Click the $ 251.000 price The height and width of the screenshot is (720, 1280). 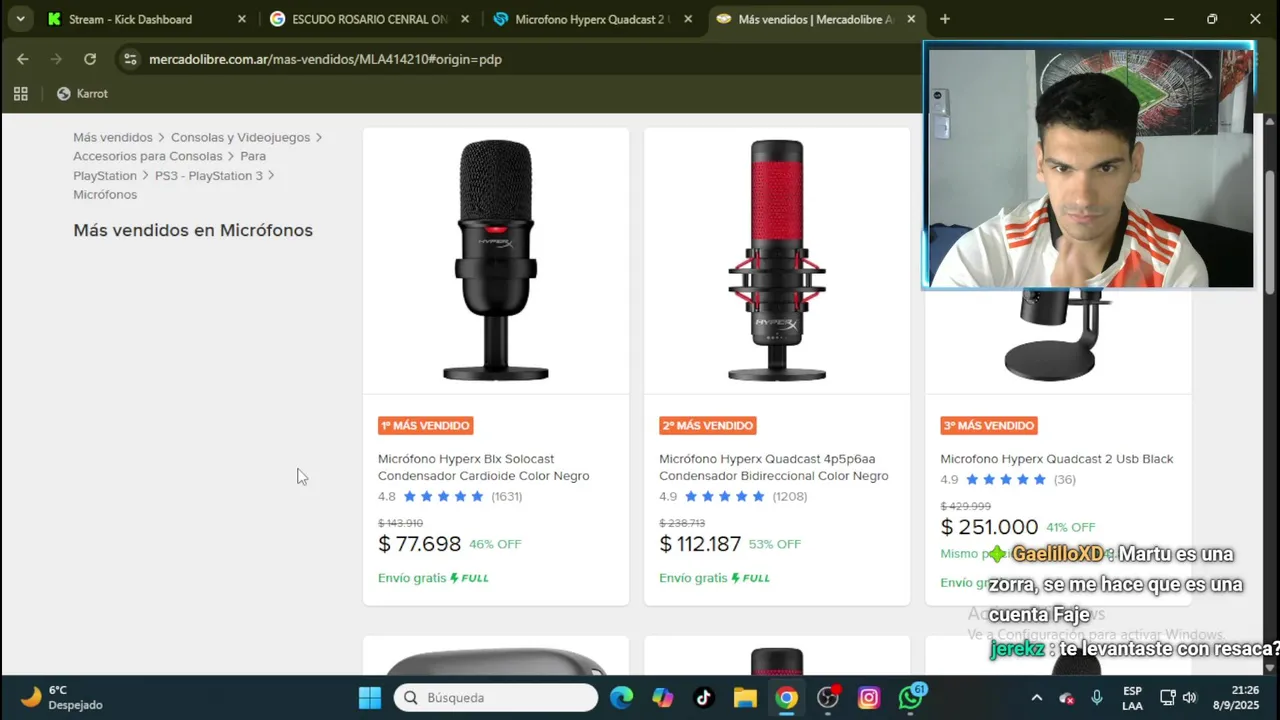(x=989, y=527)
